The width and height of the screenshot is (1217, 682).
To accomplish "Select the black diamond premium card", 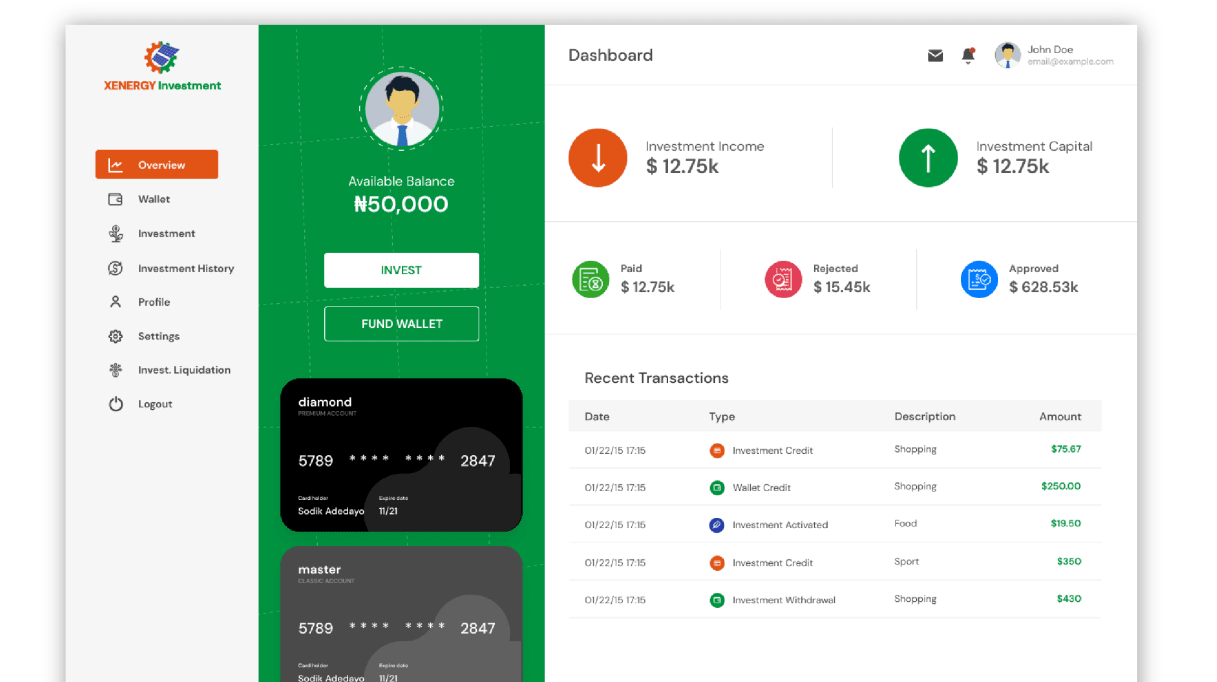I will 401,455.
